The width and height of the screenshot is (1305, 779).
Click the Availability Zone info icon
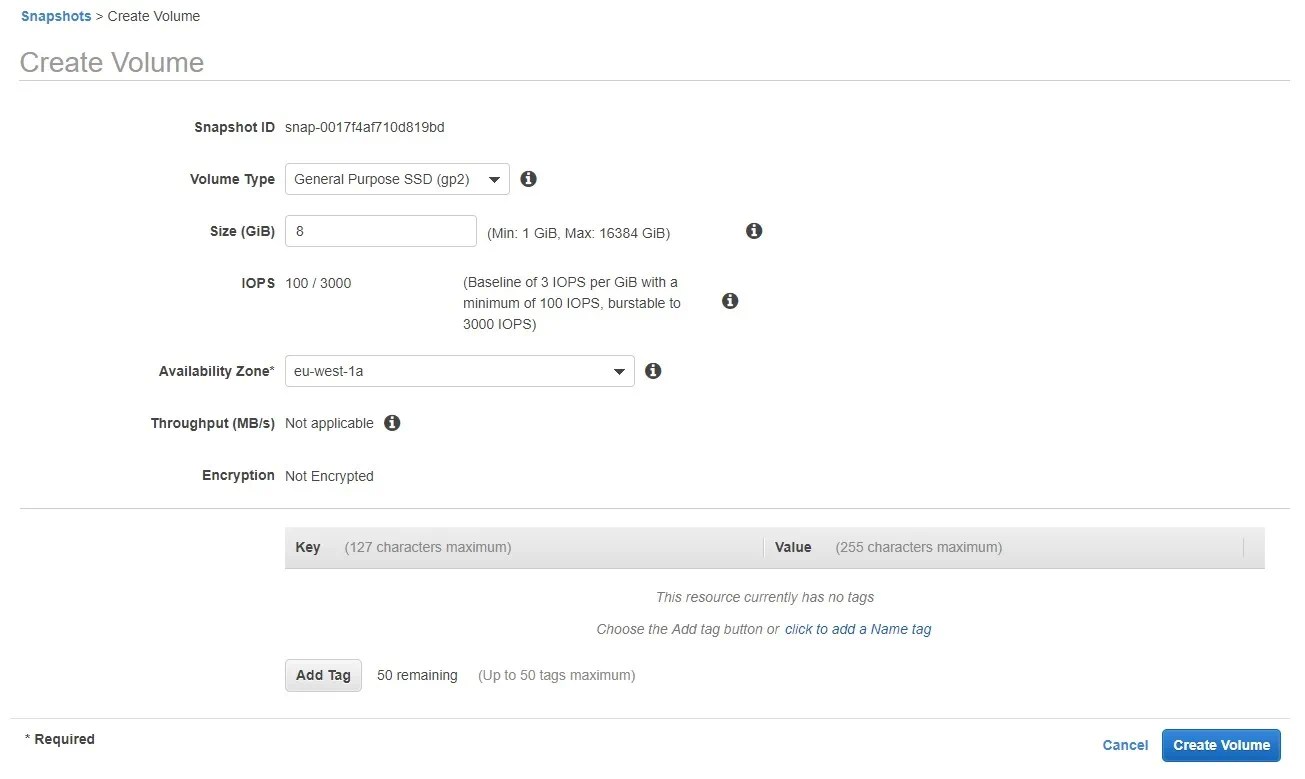coord(653,371)
